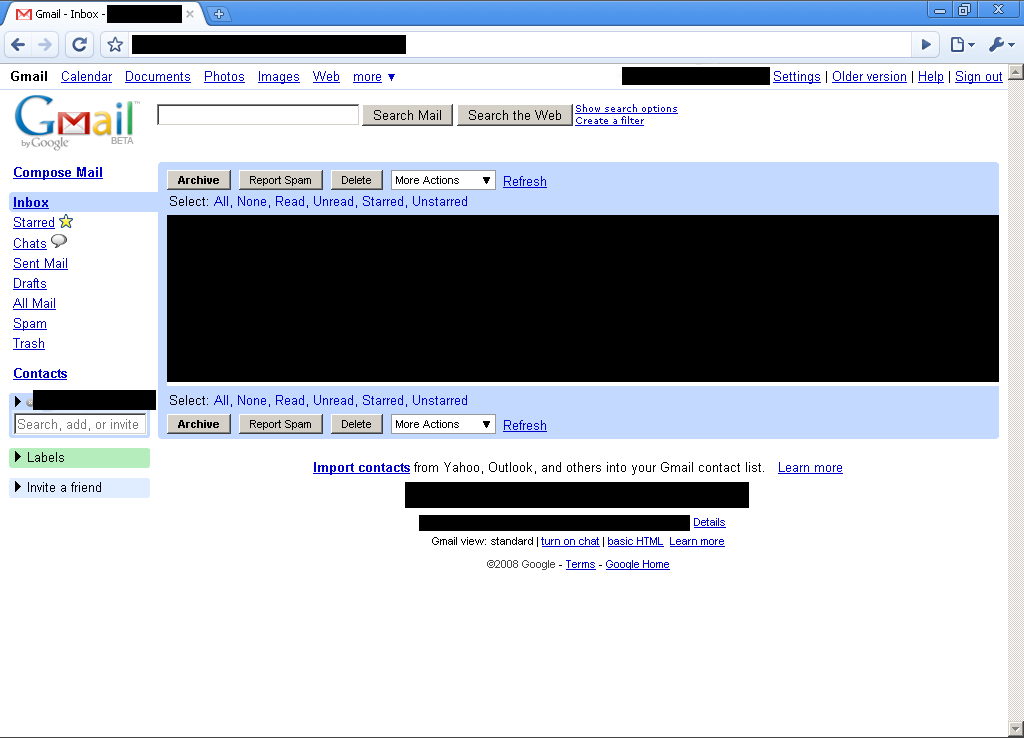Open the wrench customize menu icon
Image resolution: width=1024 pixels, height=738 pixels.
click(1000, 44)
